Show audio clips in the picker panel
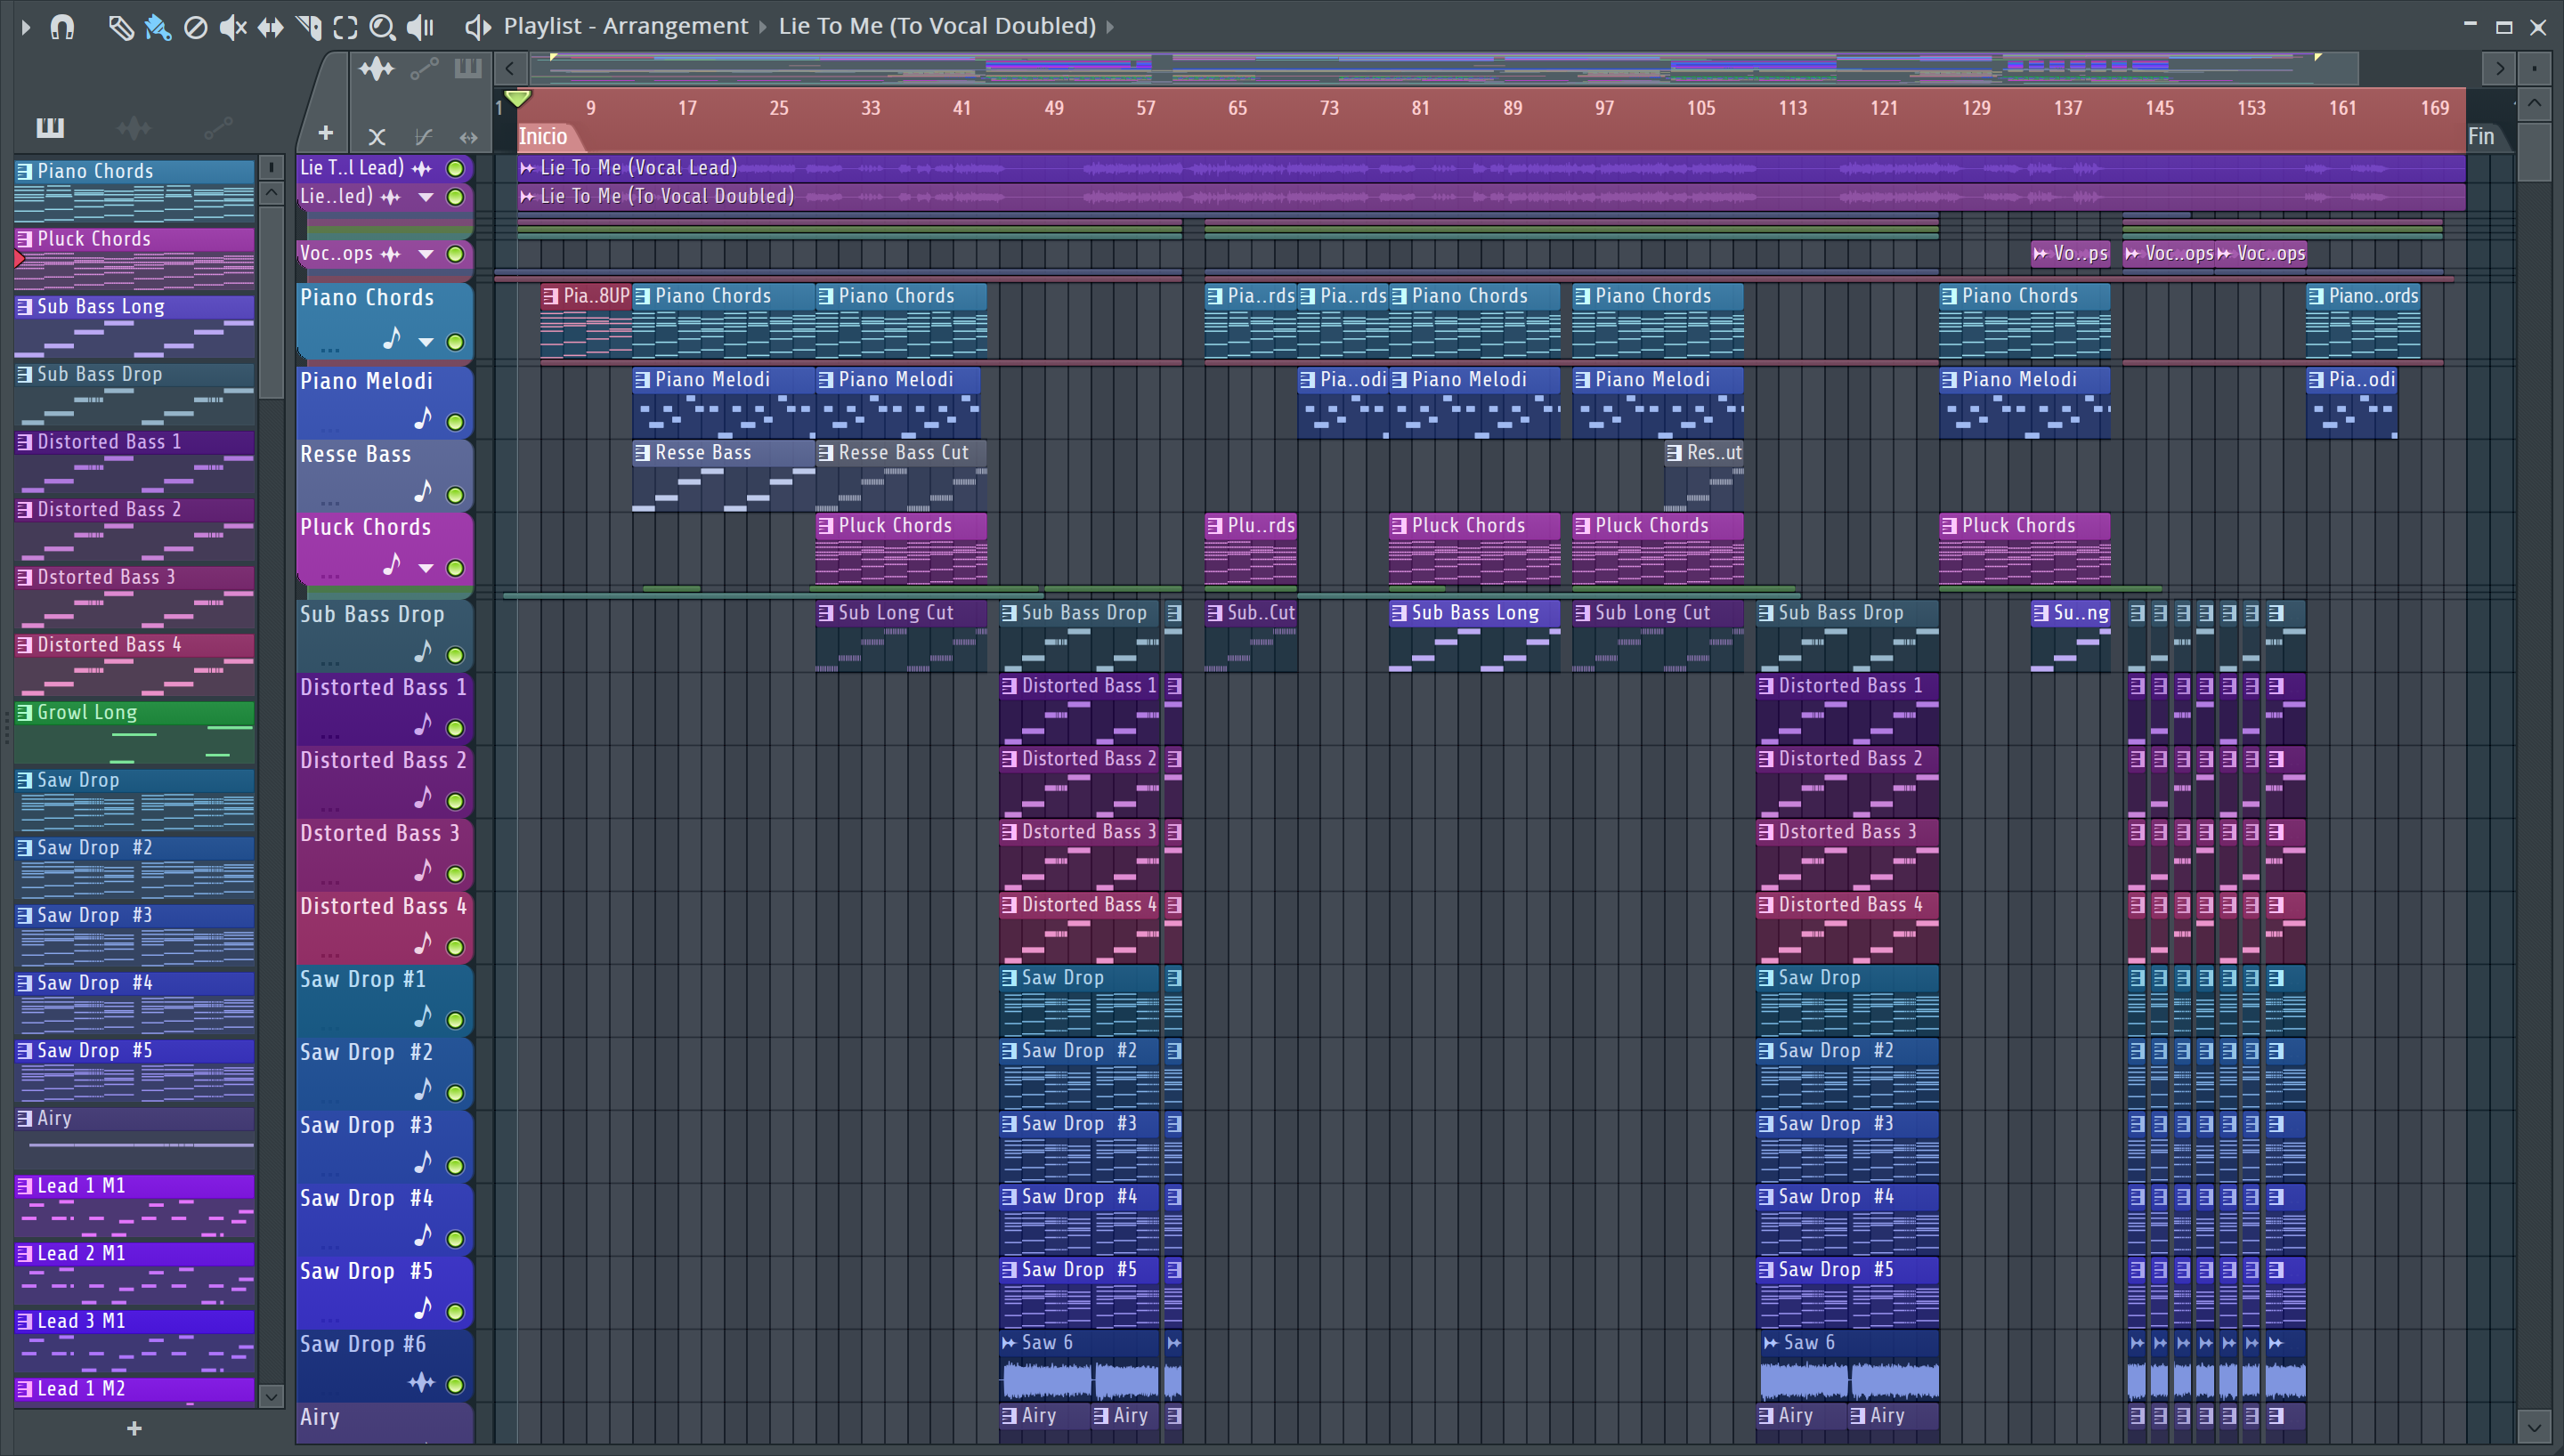 tap(133, 128)
